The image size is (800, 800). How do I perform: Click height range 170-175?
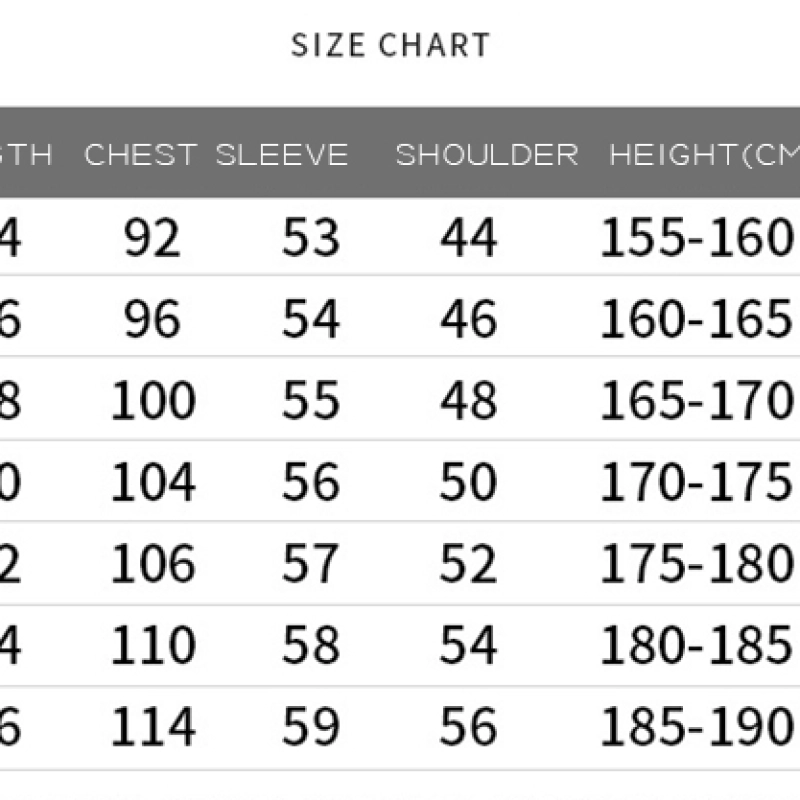697,481
